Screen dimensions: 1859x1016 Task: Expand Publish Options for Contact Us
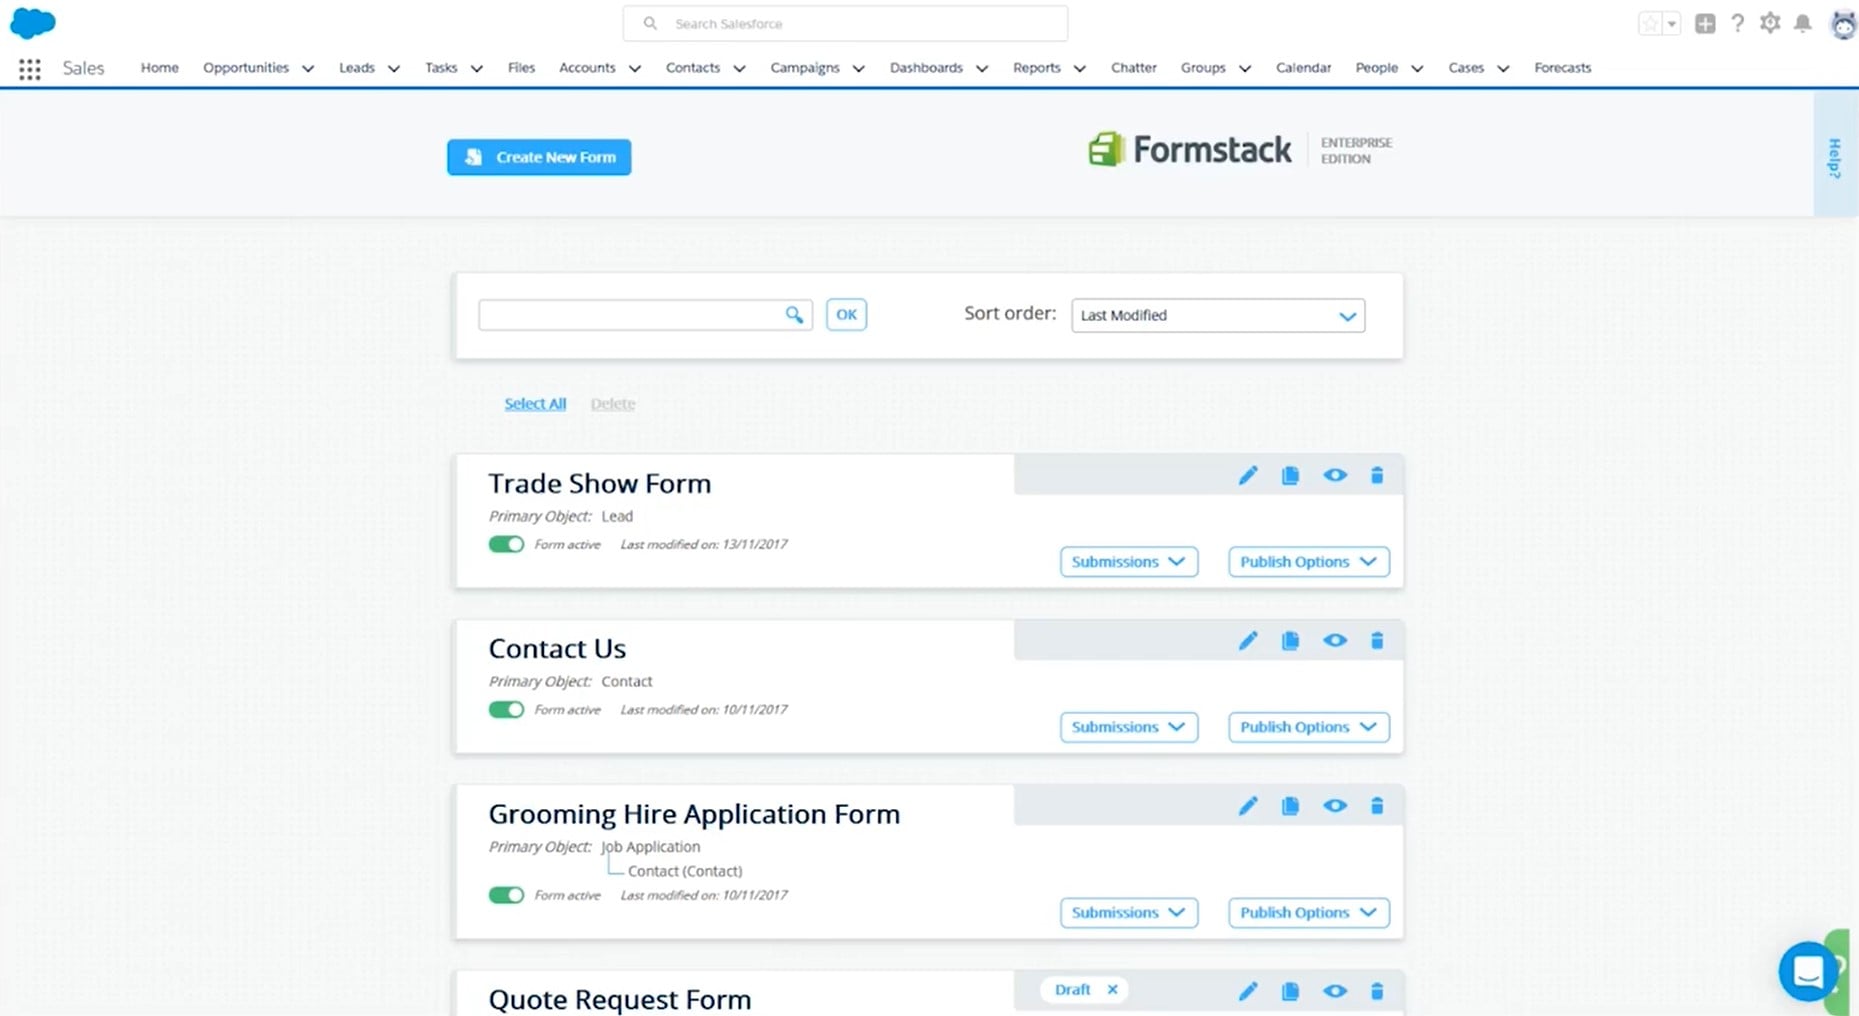(1309, 727)
